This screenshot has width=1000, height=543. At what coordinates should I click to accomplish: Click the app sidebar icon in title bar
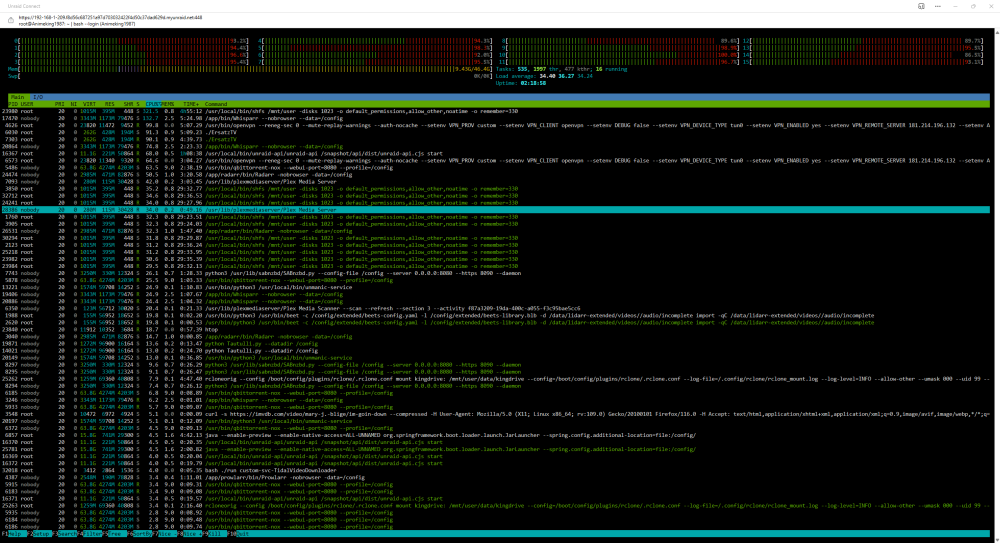click(x=921, y=6)
